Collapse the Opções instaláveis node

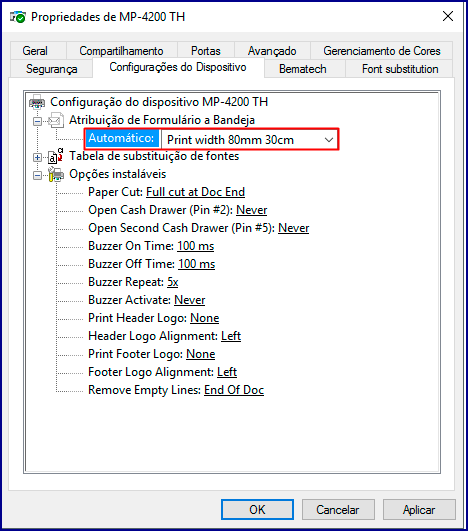click(x=37, y=175)
